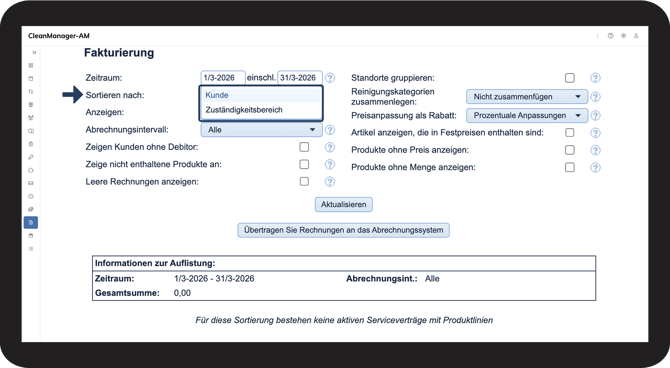This screenshot has height=368, width=670.
Task: Choose Zuständigkeitsbereich in the sort list
Action: 261,110
